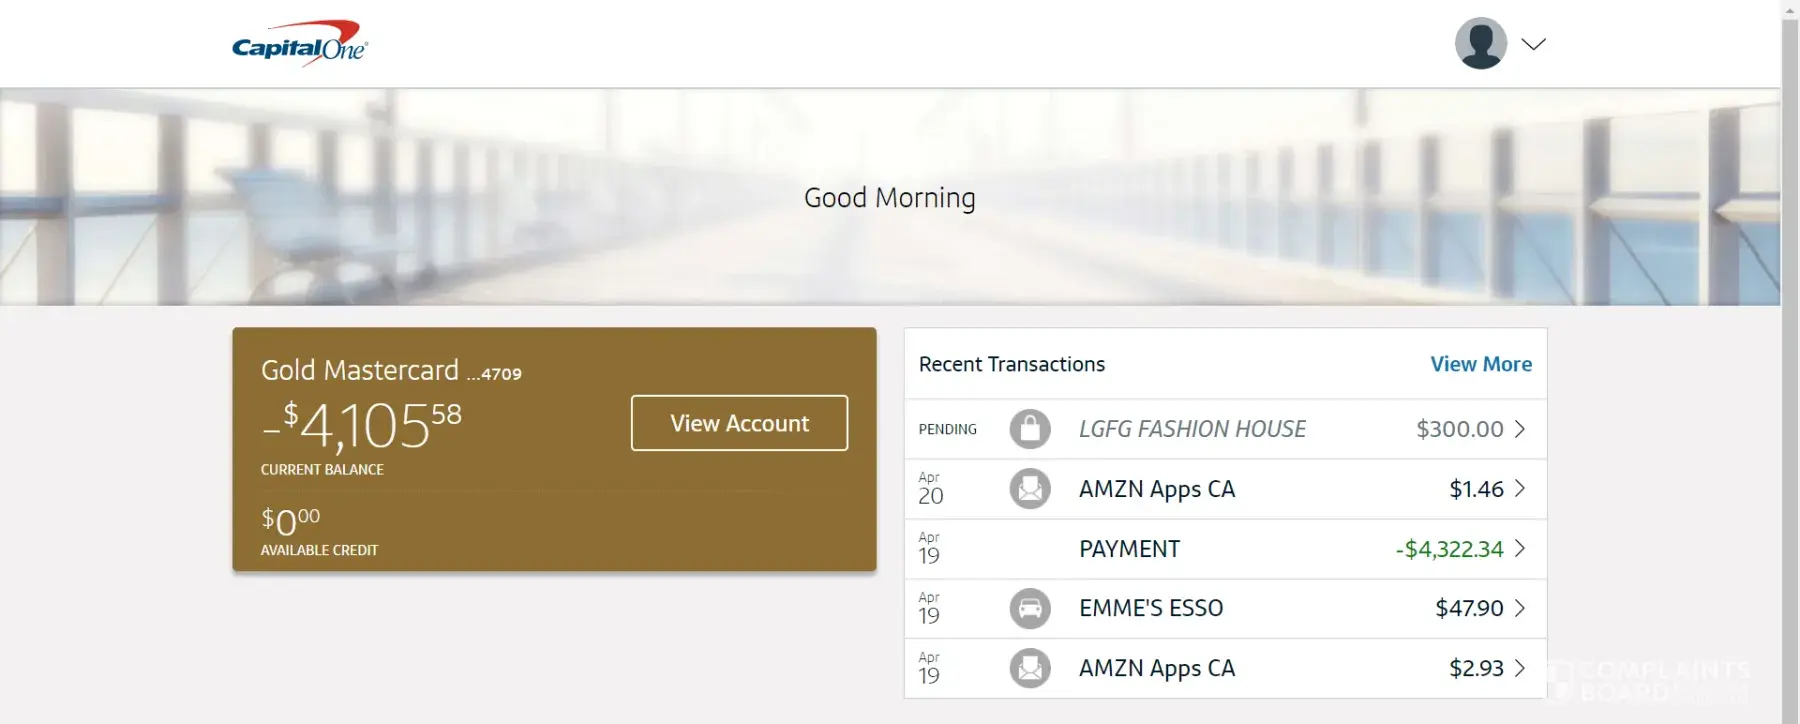Click the LGFG Fashion House lock icon
Screen dimensions: 1800x724
(1030, 429)
